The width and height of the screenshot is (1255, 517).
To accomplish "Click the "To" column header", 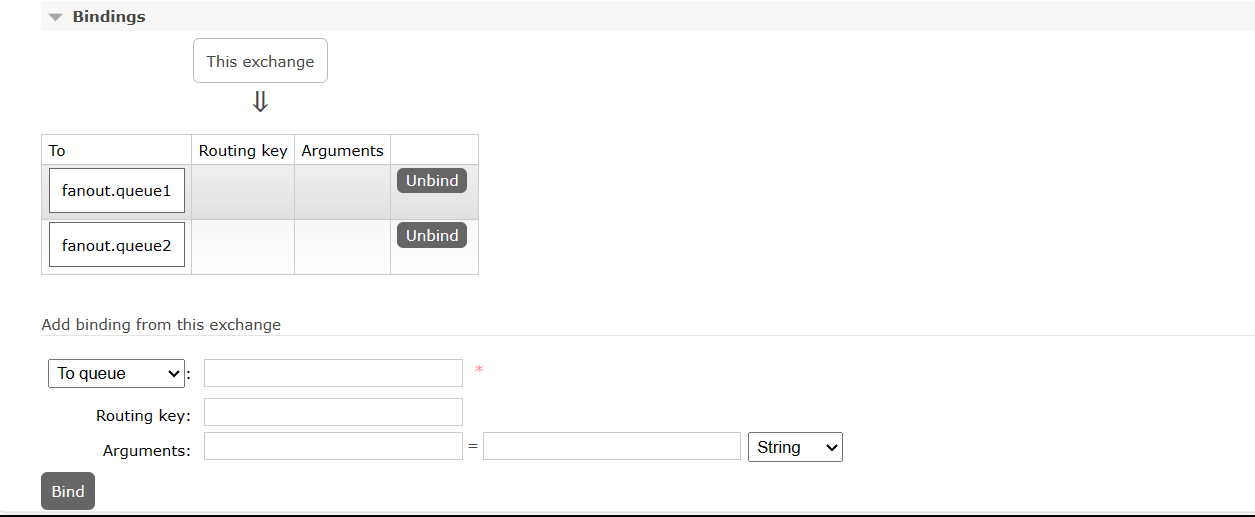I will (57, 151).
